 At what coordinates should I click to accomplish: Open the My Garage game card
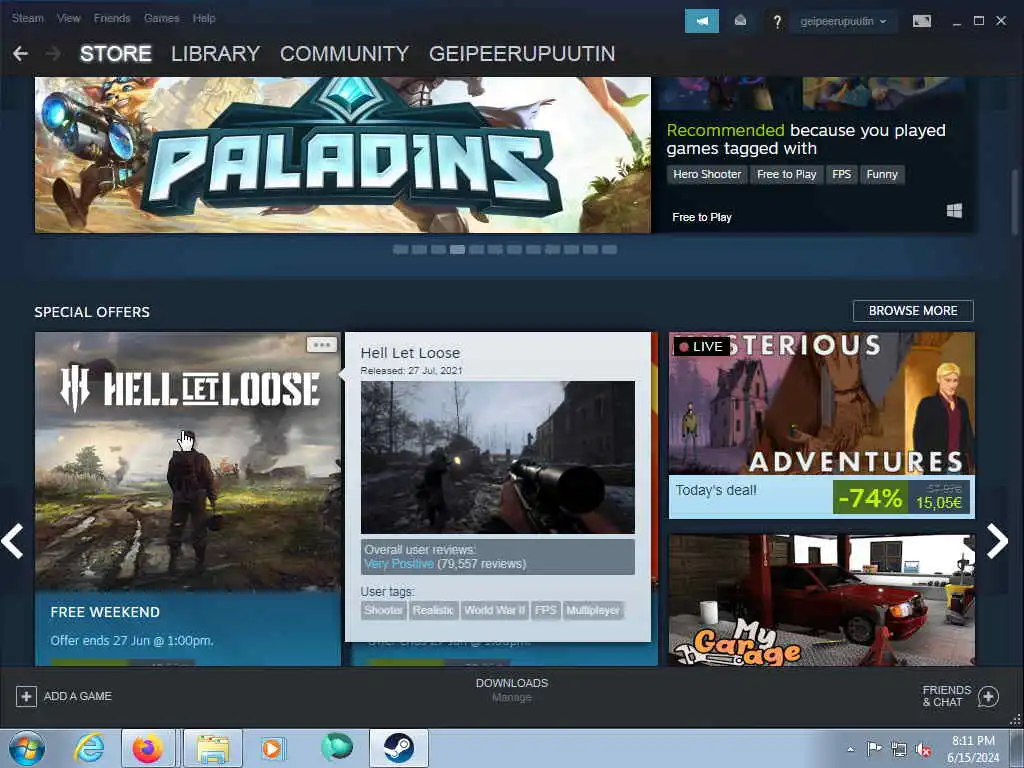tap(822, 600)
